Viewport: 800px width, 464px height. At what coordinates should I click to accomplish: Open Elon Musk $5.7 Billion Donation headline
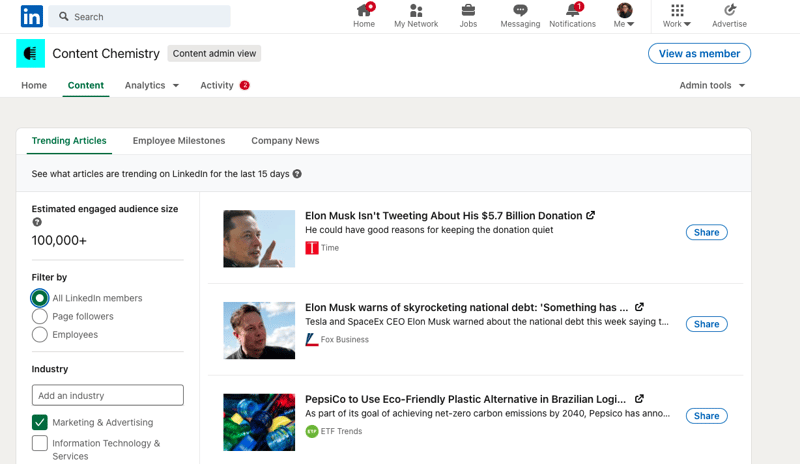click(443, 215)
